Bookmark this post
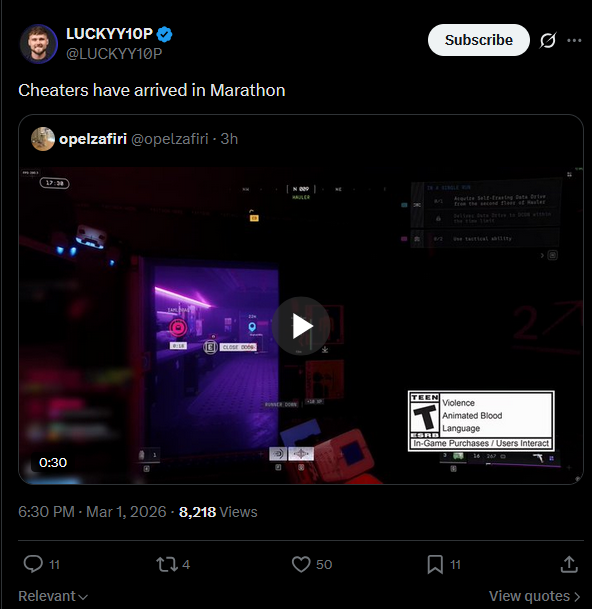 [435, 564]
